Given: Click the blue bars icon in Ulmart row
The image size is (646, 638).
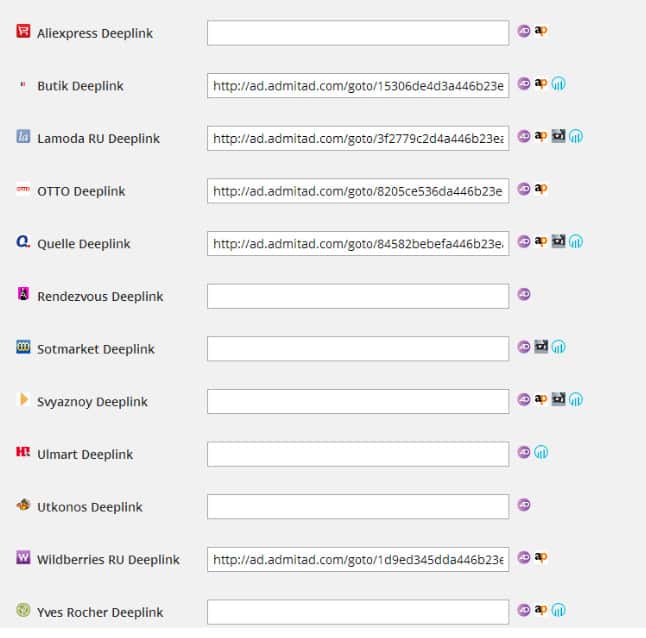Looking at the screenshot, I should click(x=541, y=452).
